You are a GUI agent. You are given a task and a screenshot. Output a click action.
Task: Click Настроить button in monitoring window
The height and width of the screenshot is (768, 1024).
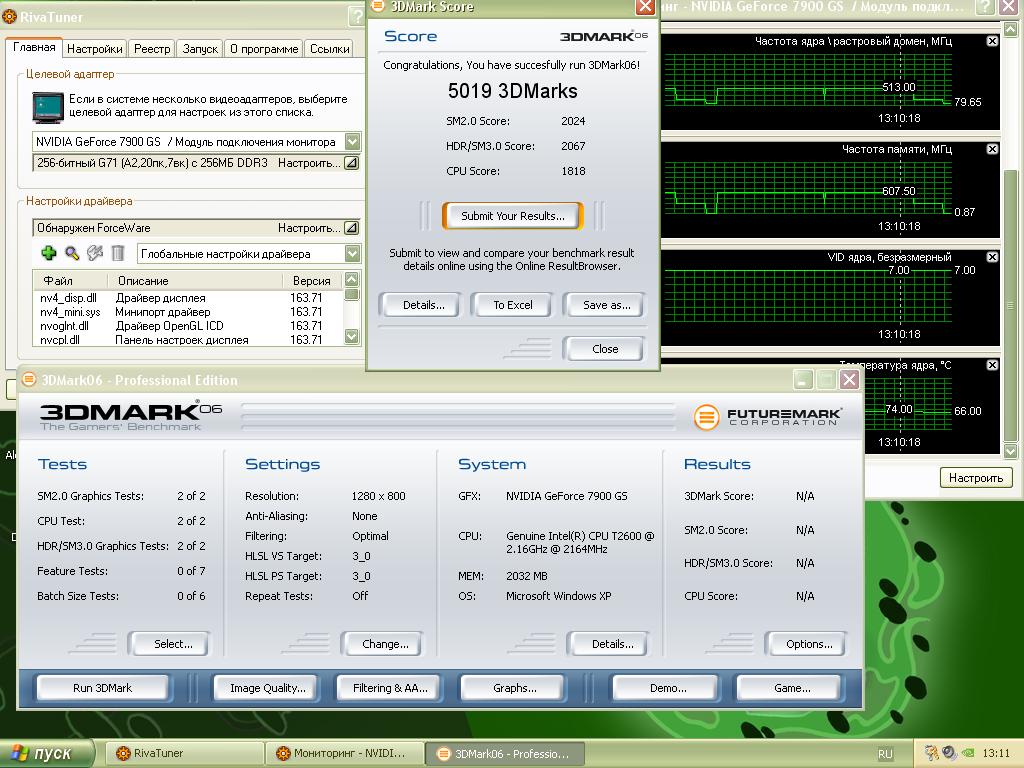coord(976,478)
